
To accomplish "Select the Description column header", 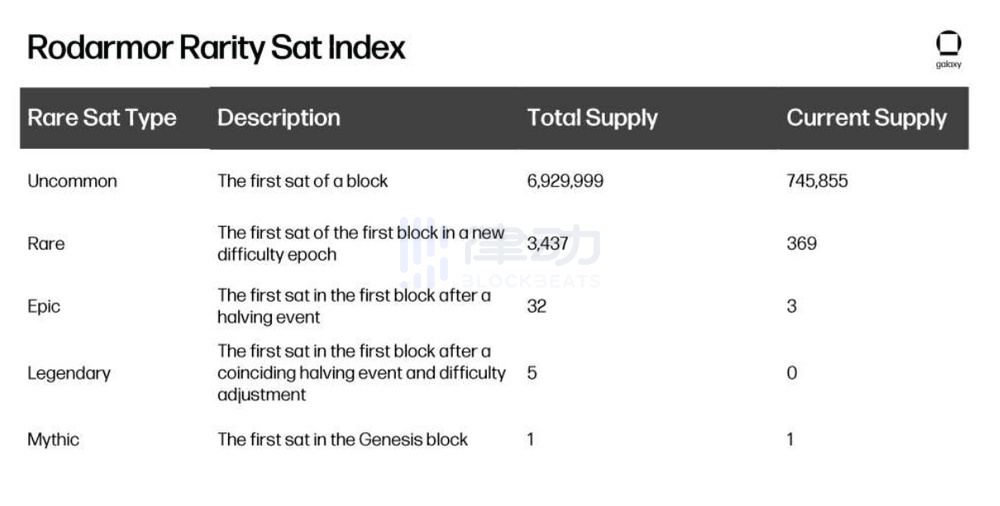I will pyautogui.click(x=279, y=118).
